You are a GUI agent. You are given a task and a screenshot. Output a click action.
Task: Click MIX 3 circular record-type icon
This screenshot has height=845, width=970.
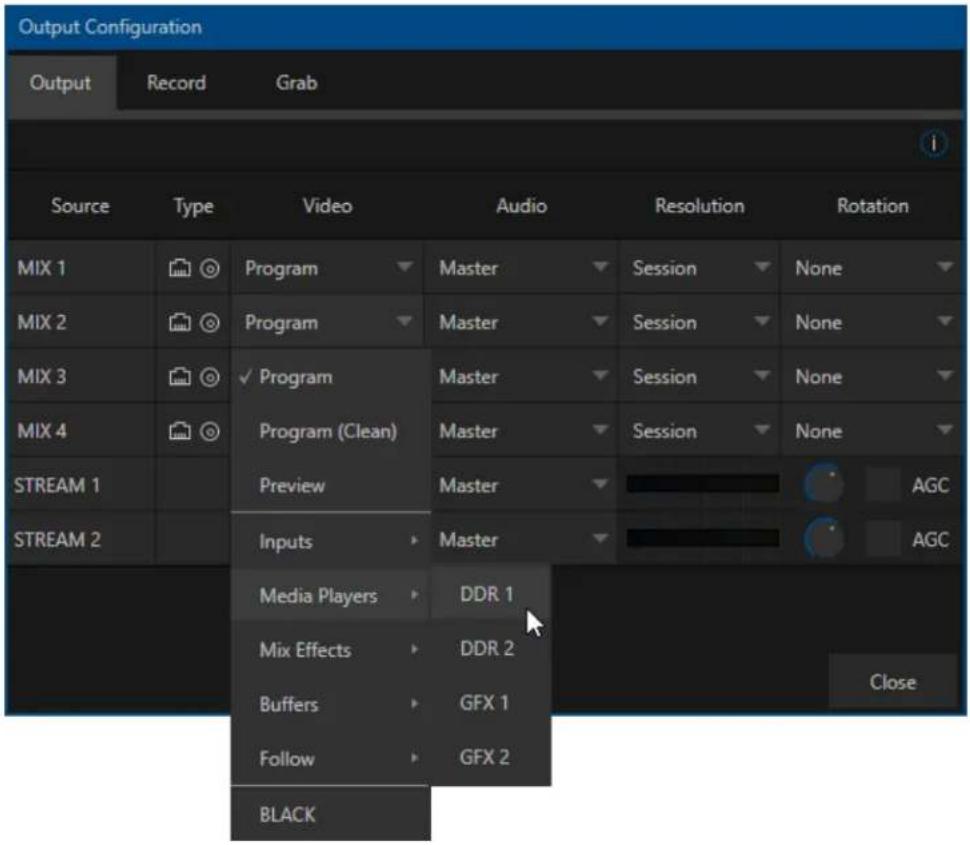210,377
